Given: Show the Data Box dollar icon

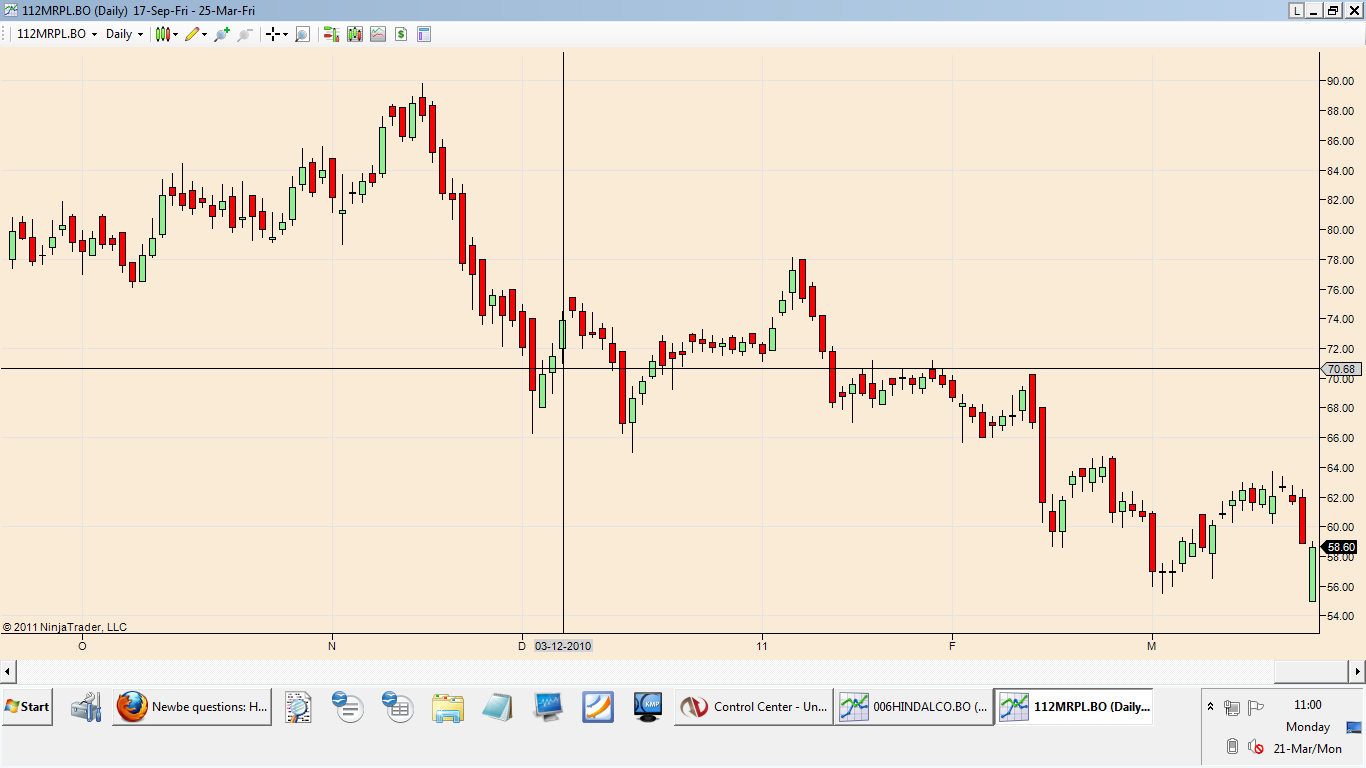Looking at the screenshot, I should (x=400, y=34).
